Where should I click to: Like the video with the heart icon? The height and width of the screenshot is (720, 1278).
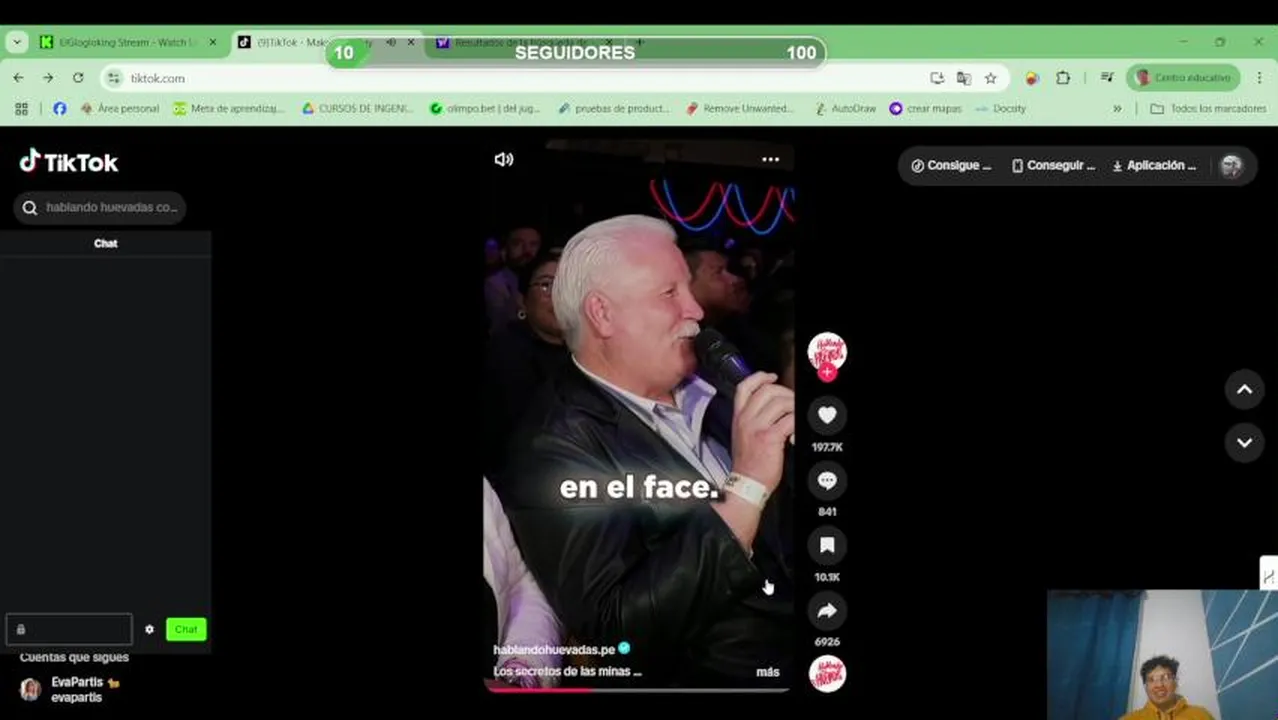[827, 415]
